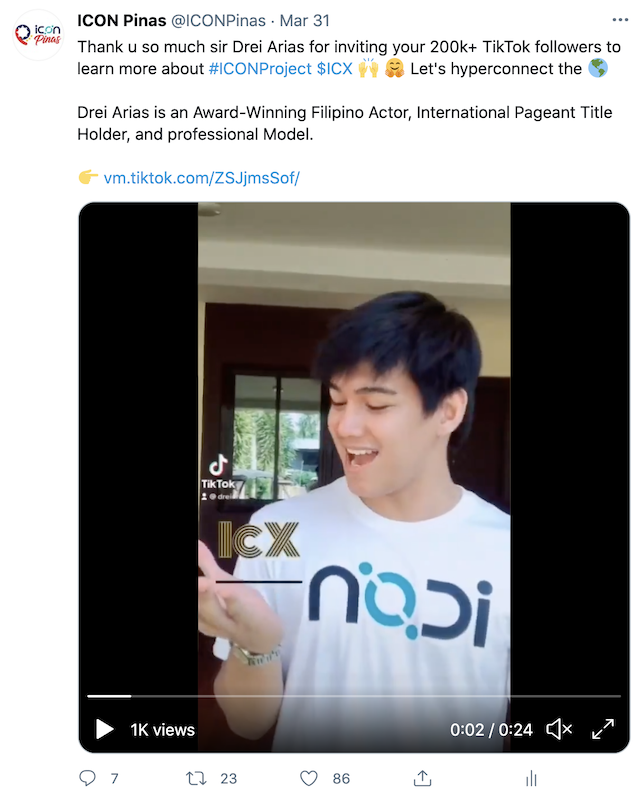Viewport: 644px width, 800px height.
Task: Open the three-dot more options menu
Action: tap(620, 20)
